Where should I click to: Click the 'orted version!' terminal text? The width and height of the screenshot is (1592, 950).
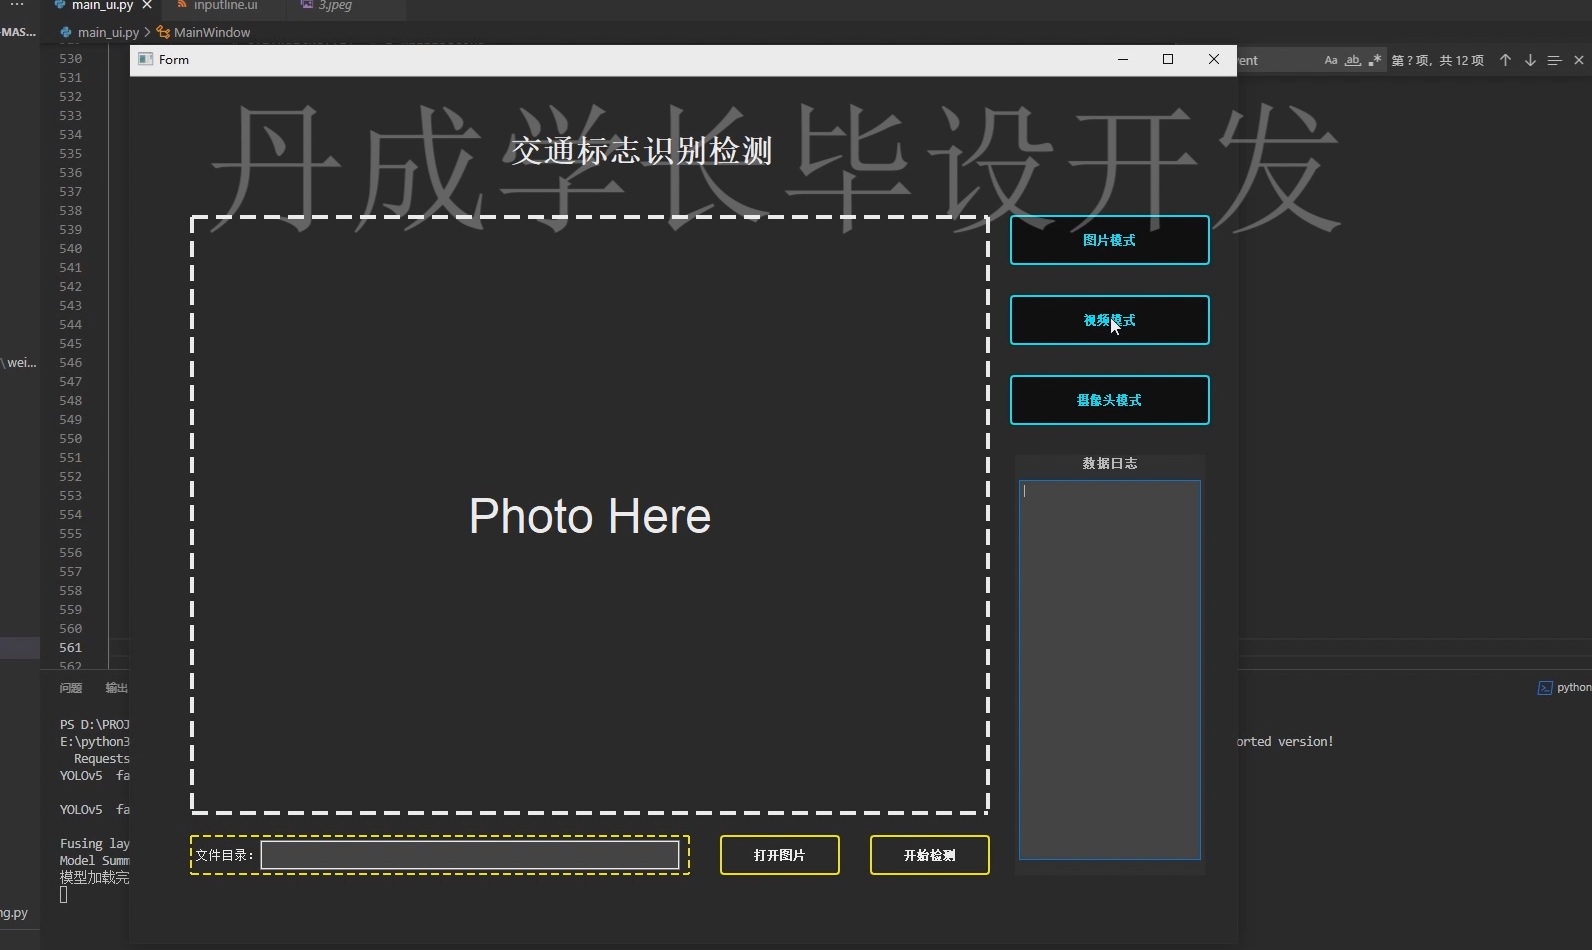[1285, 742]
